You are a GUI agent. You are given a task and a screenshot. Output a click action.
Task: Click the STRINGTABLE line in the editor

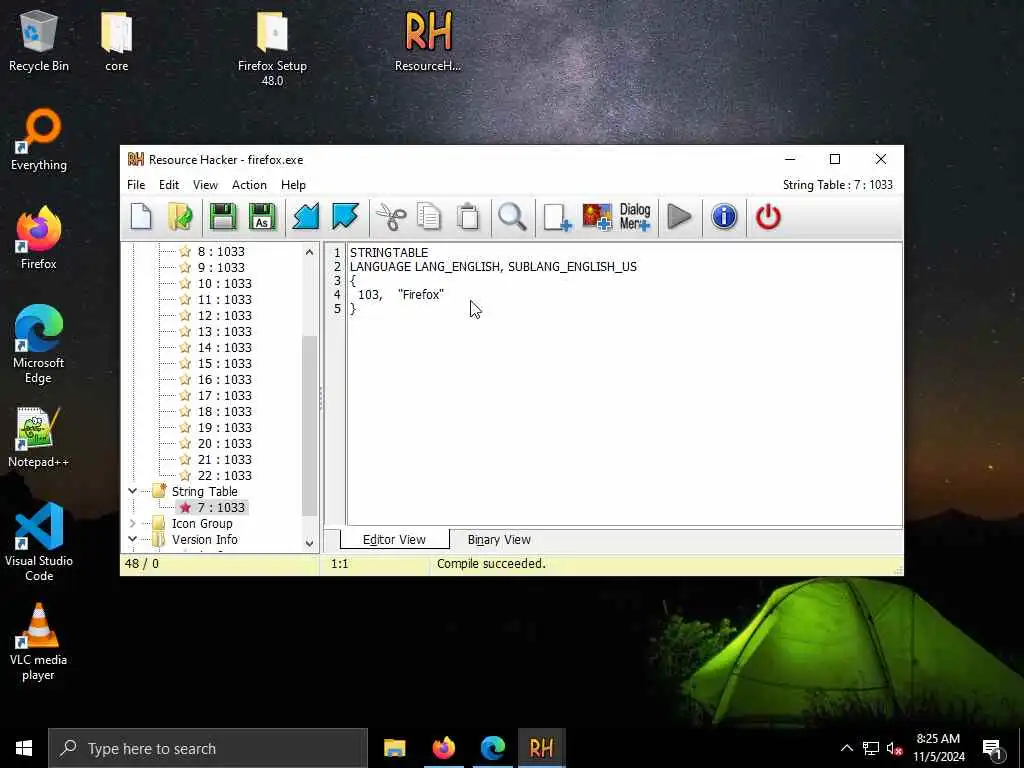[389, 252]
